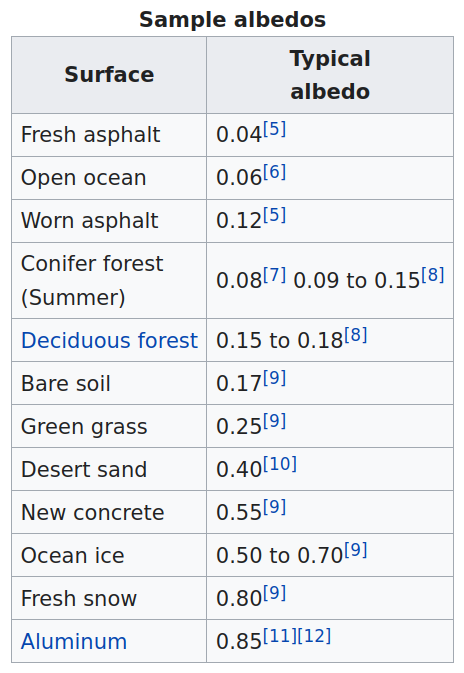
Task: Open the Aluminum link
Action: click(74, 642)
